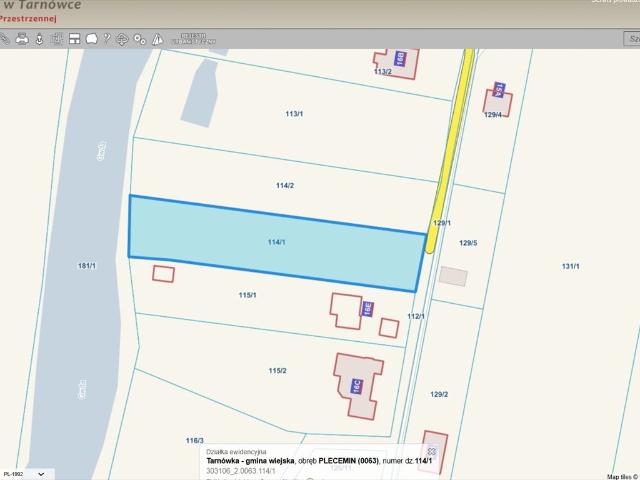This screenshot has height=480, width=640.
Task: Open the help question mark icon
Action: point(107,39)
